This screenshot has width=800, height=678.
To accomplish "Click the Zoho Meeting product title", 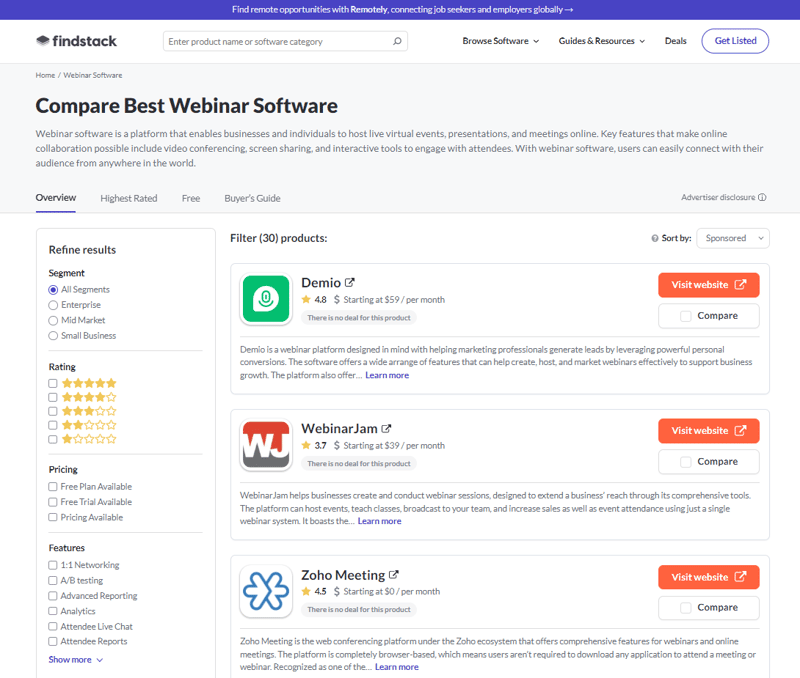I will (343, 575).
